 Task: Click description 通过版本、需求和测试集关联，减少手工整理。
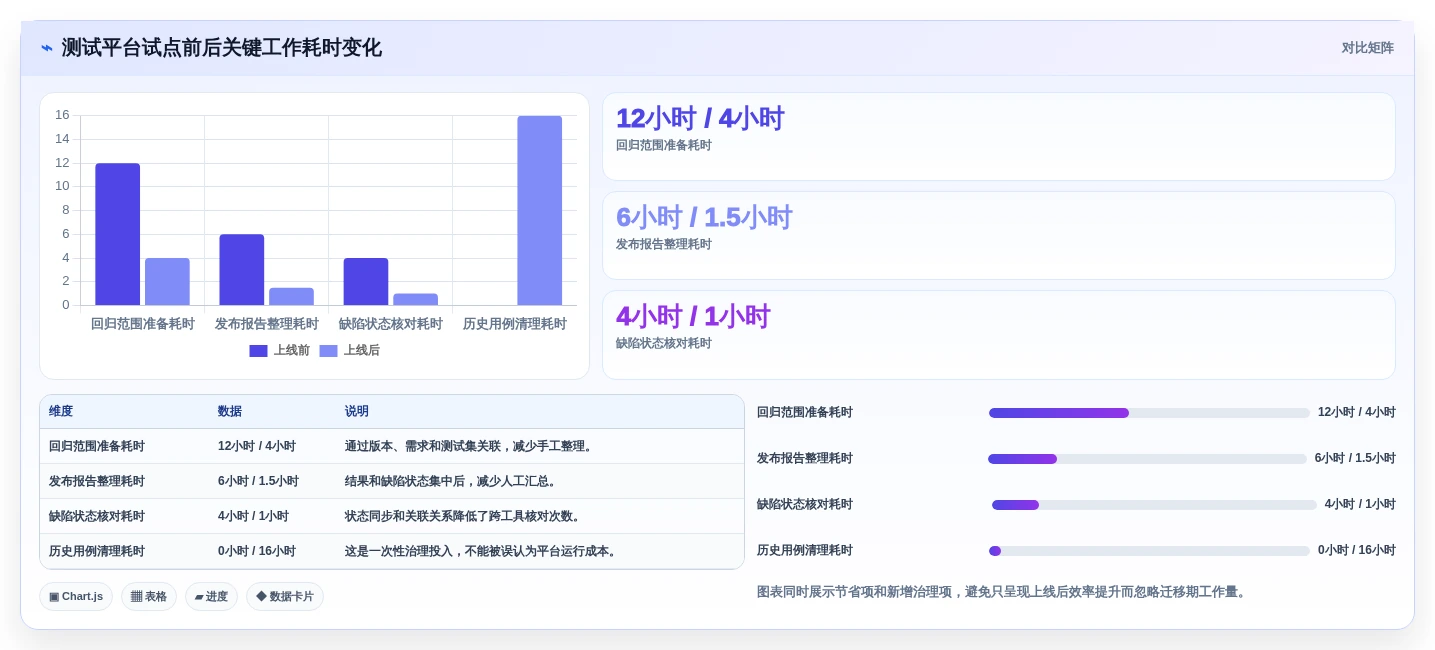pos(471,446)
